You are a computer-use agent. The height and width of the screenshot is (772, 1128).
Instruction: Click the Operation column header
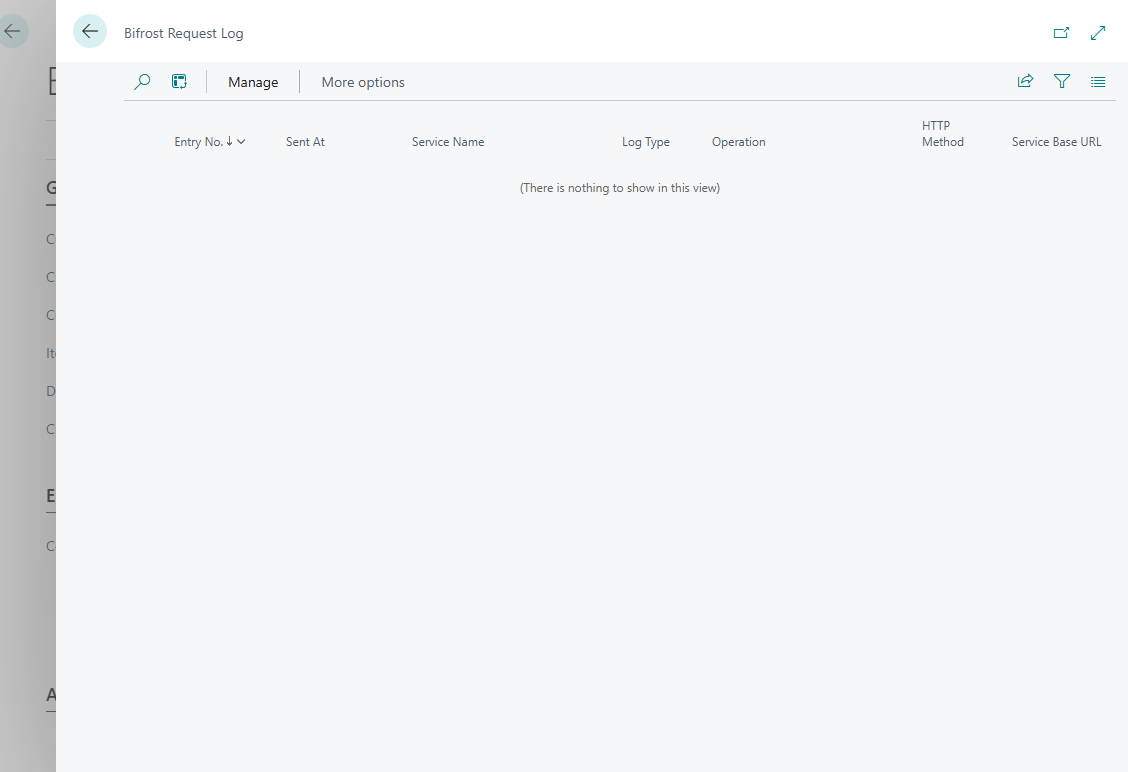pyautogui.click(x=739, y=142)
